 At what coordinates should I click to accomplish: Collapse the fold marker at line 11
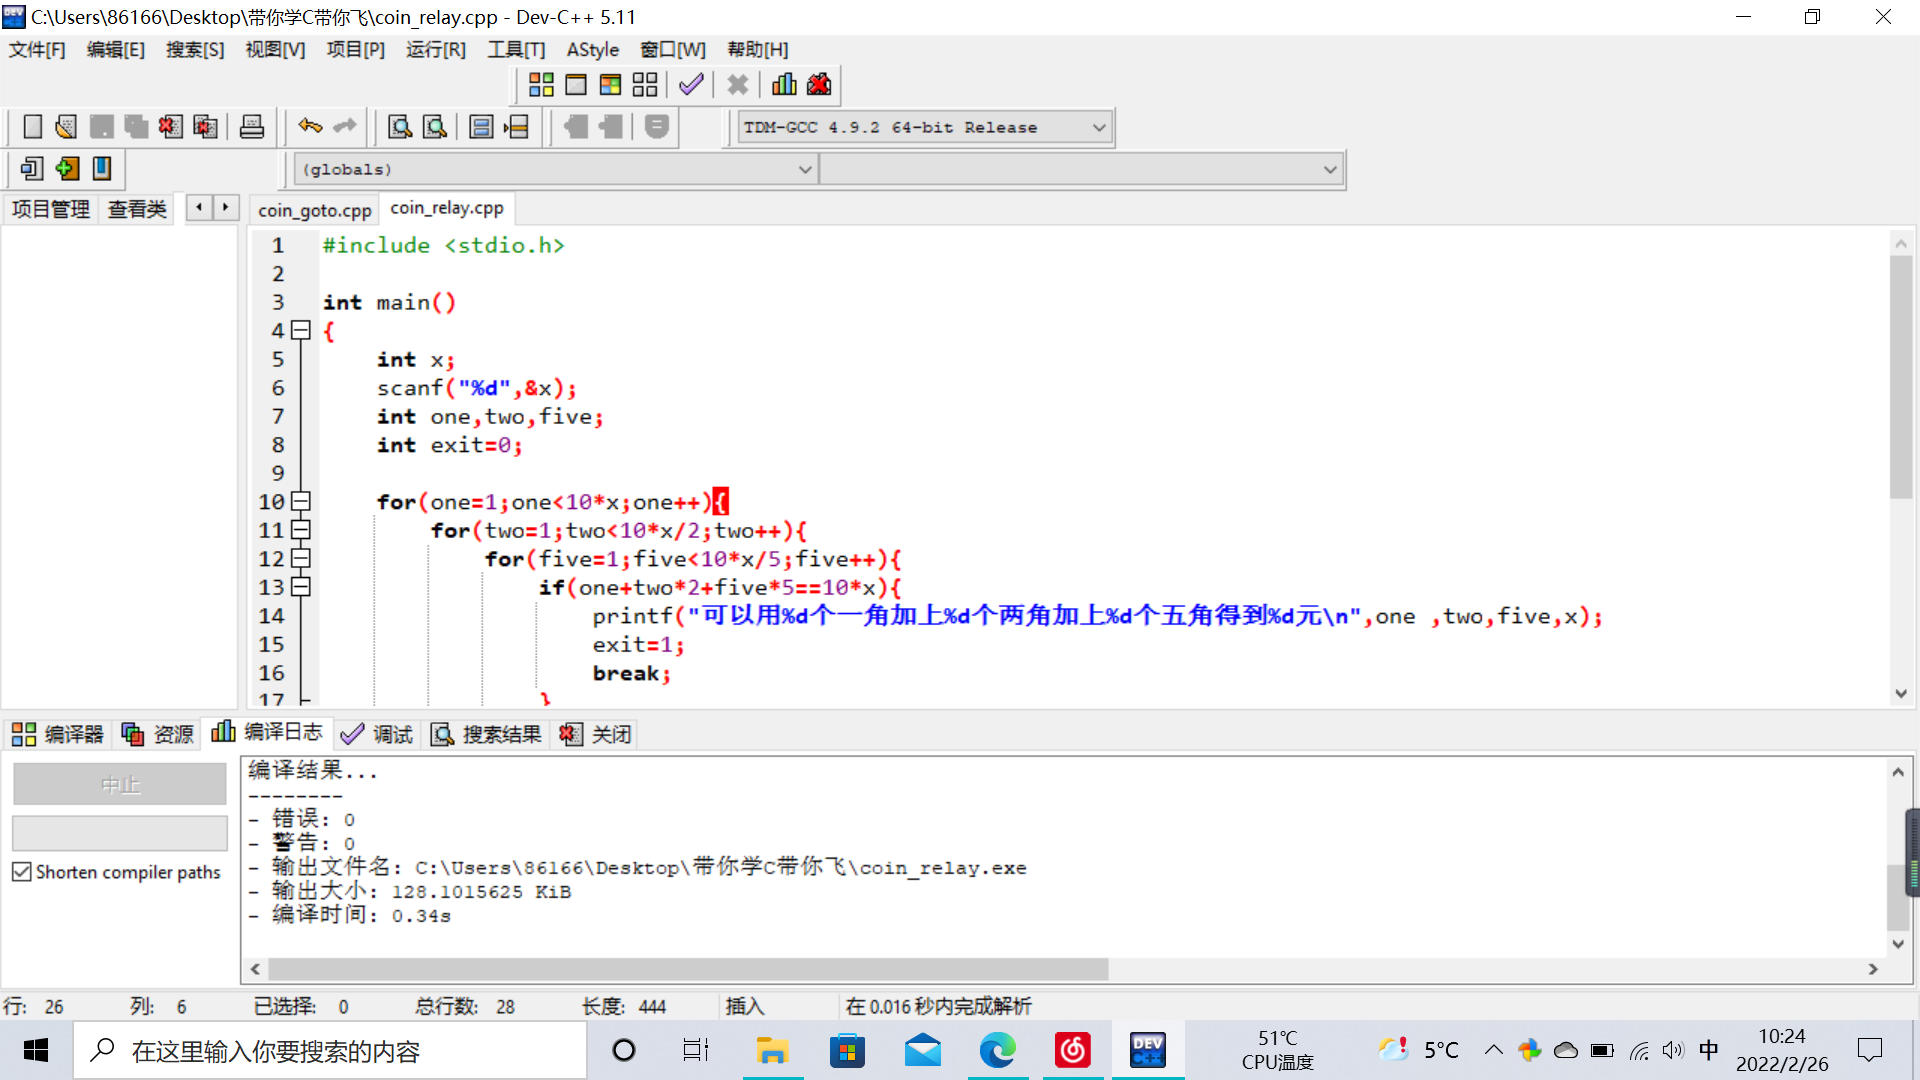[301, 530]
